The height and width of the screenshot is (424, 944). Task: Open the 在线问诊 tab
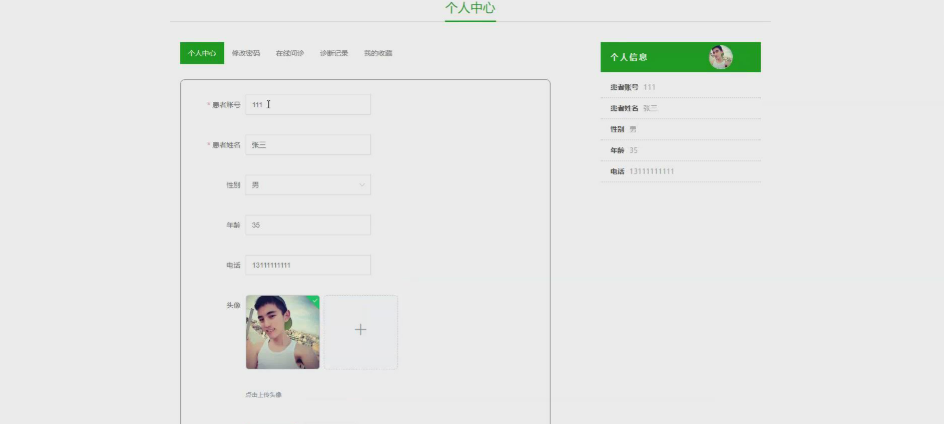[290, 53]
